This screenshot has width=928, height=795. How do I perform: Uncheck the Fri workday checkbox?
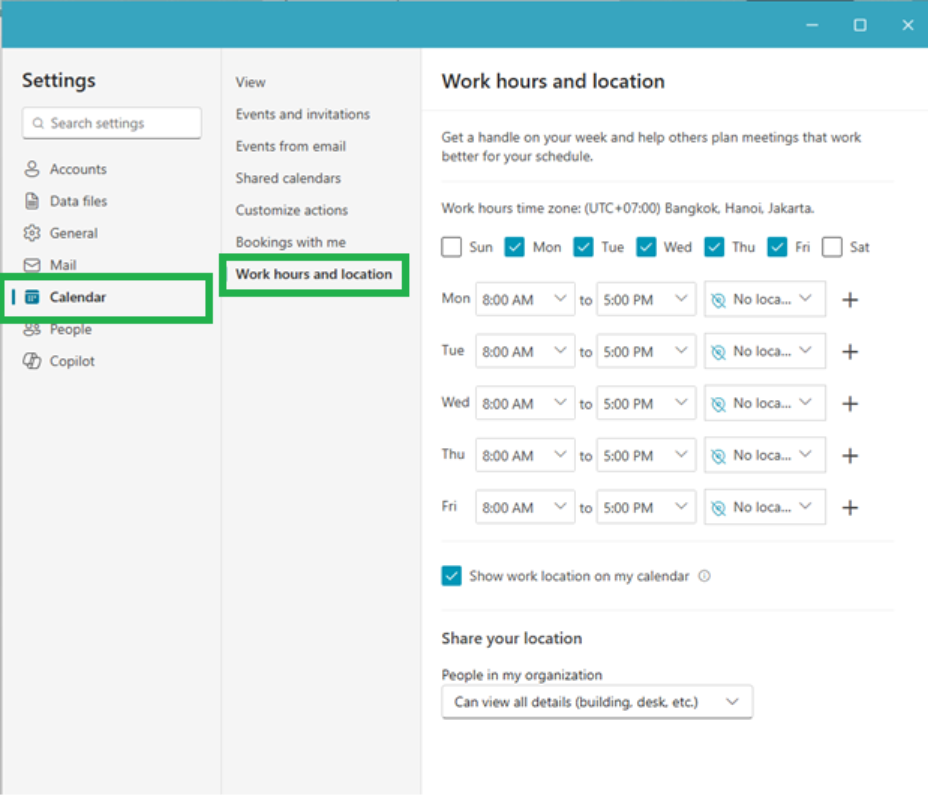[777, 247]
